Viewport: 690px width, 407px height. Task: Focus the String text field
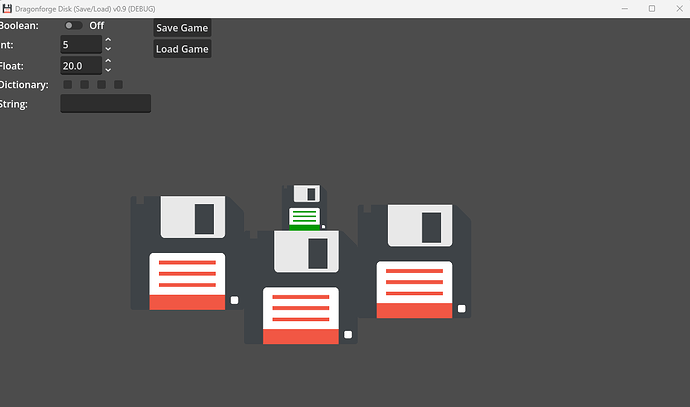click(106, 104)
